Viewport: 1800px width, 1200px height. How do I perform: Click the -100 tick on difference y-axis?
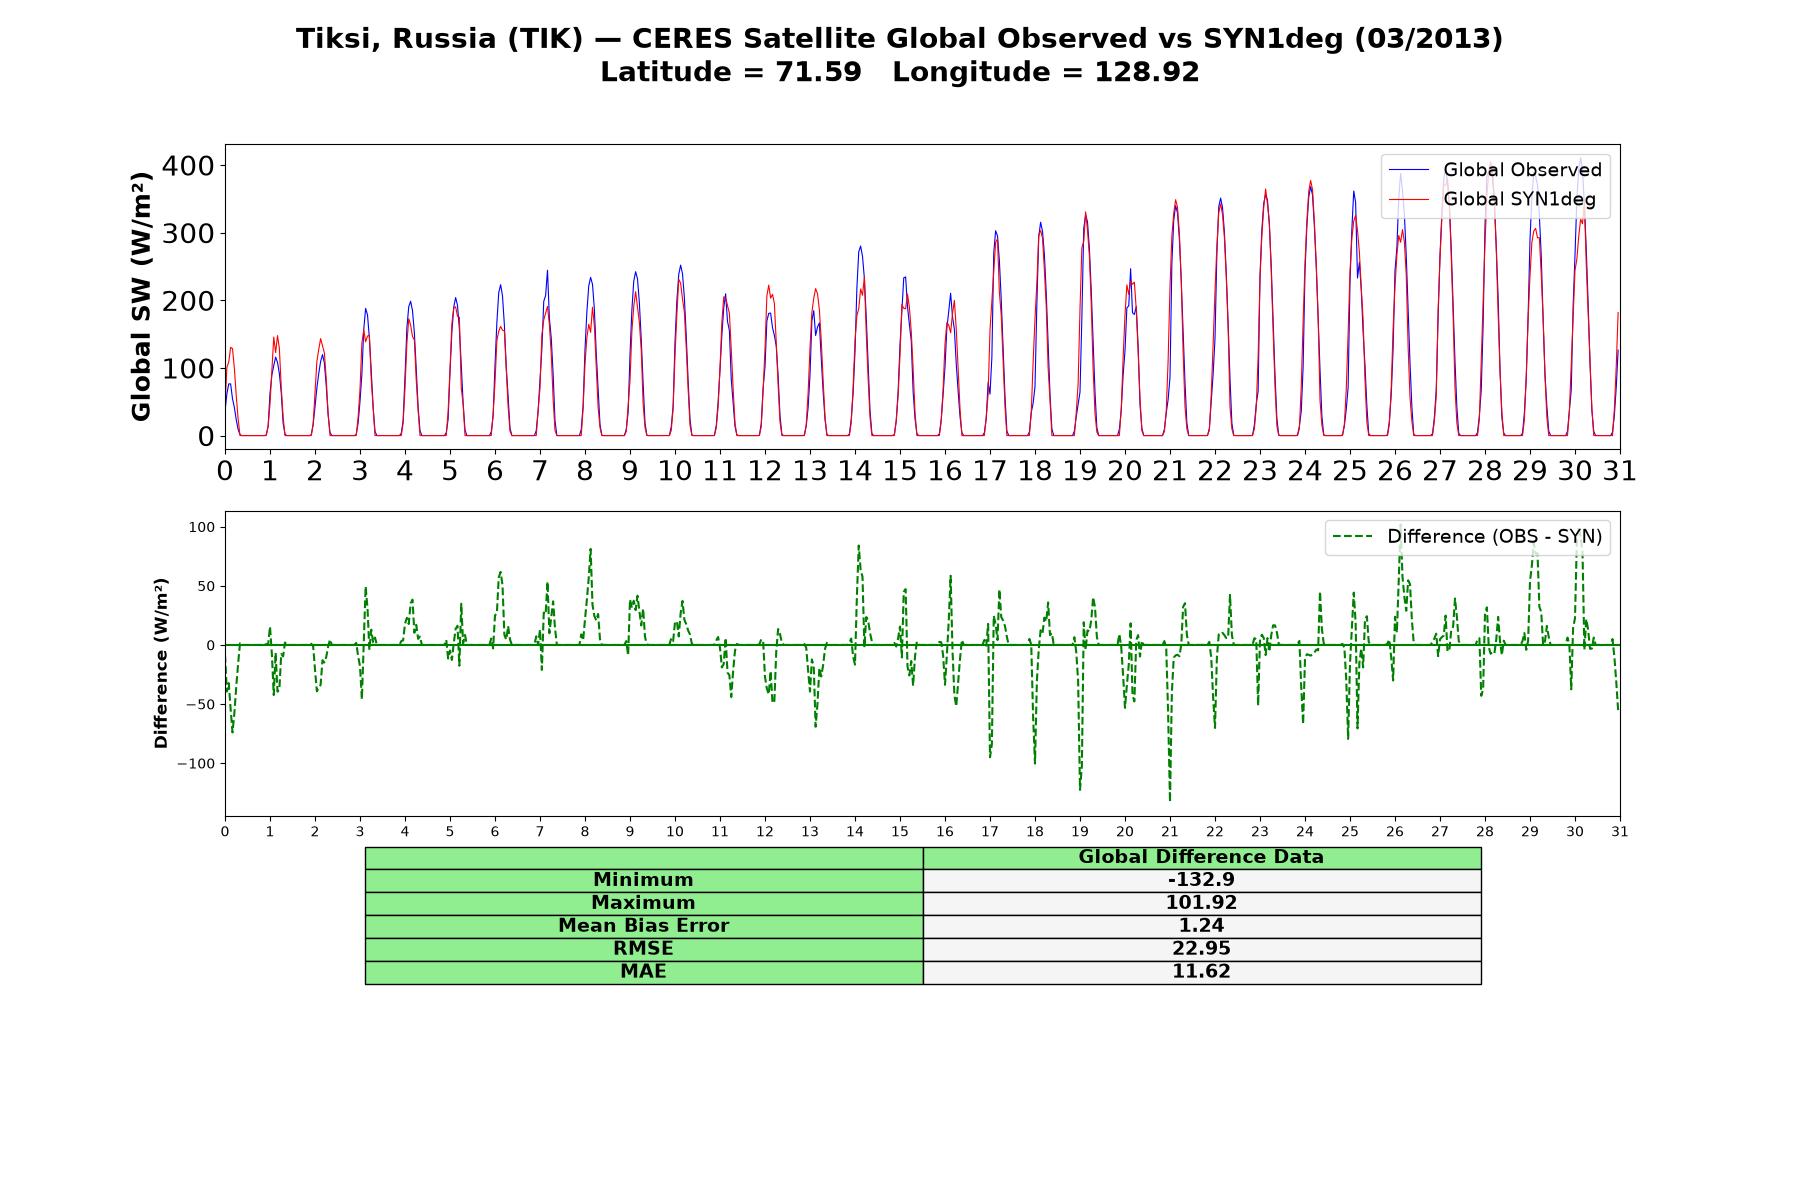pos(194,764)
